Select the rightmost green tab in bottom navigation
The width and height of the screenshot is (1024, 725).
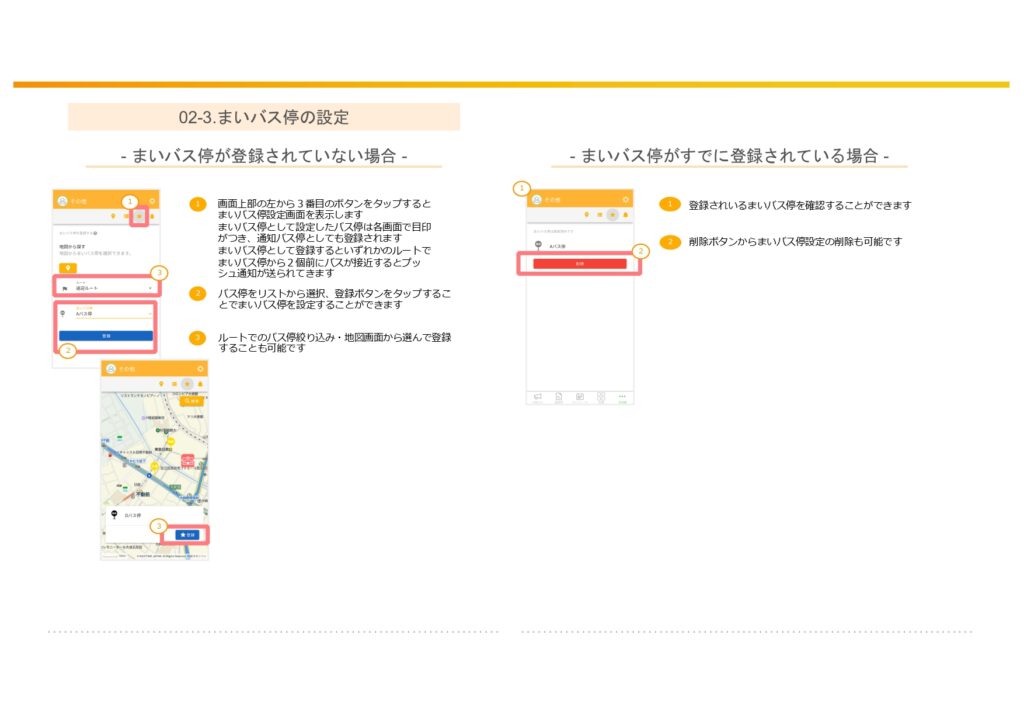(622, 397)
